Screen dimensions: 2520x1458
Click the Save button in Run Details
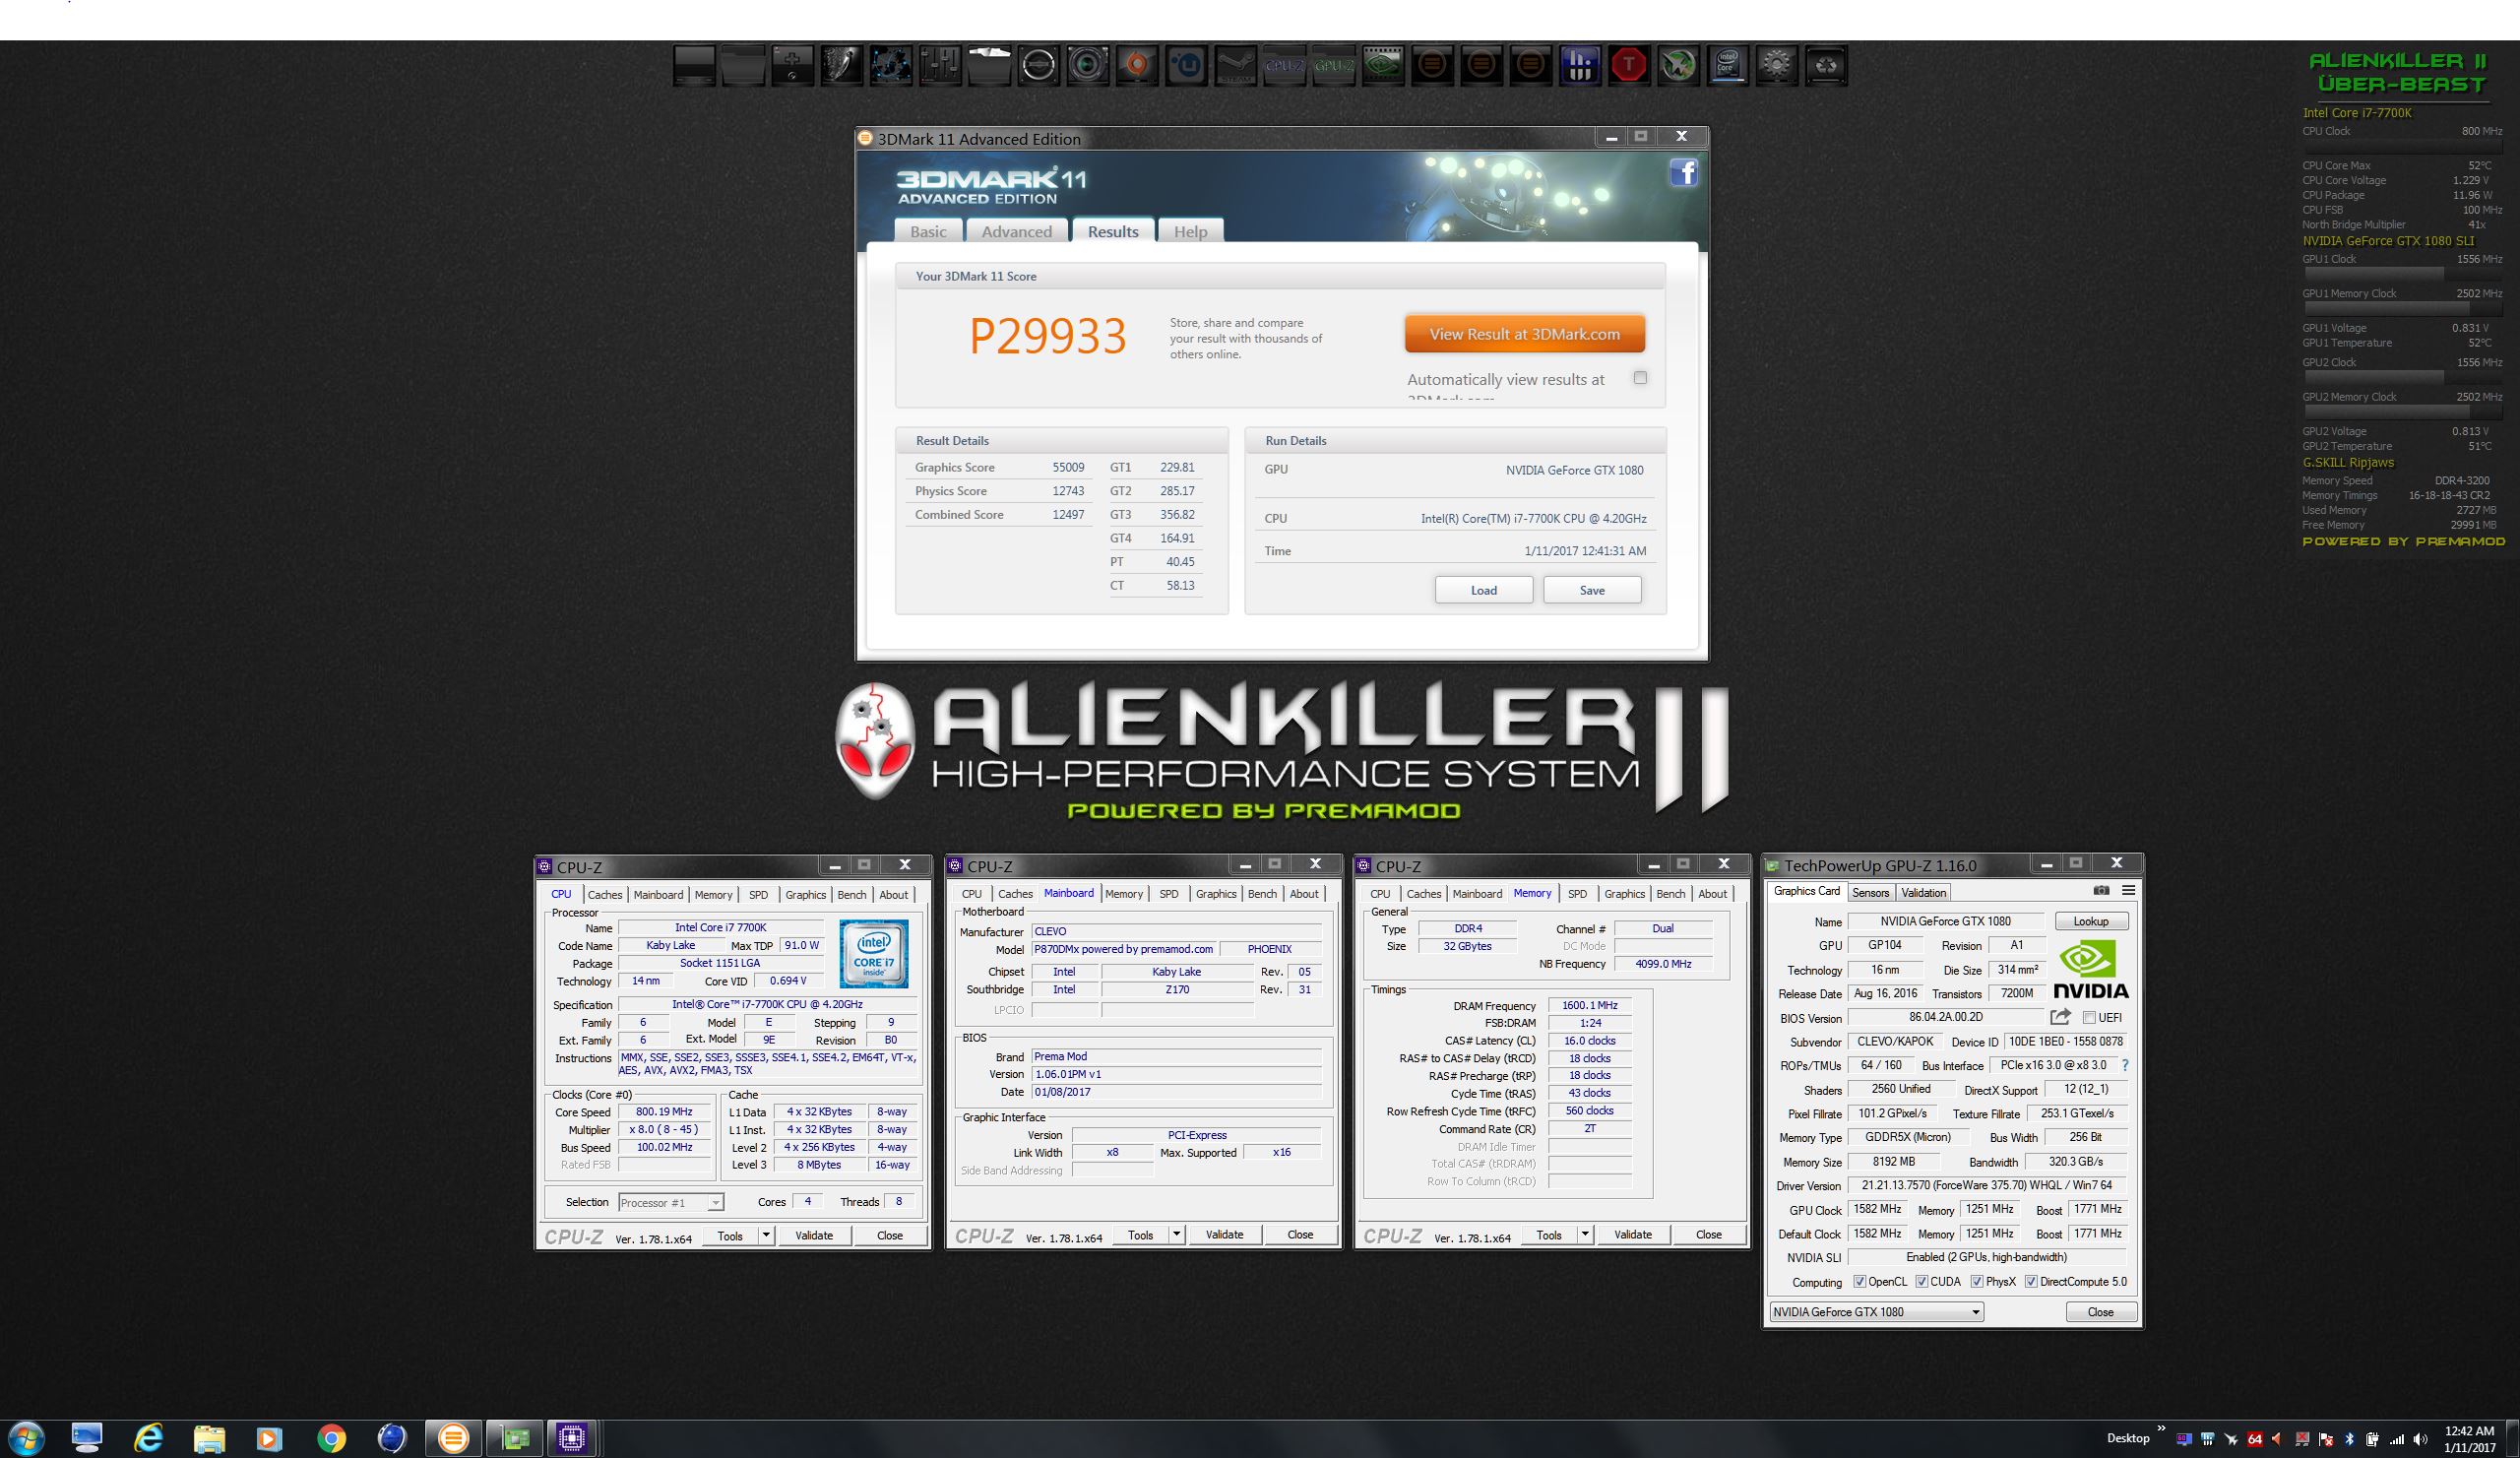pos(1592,590)
